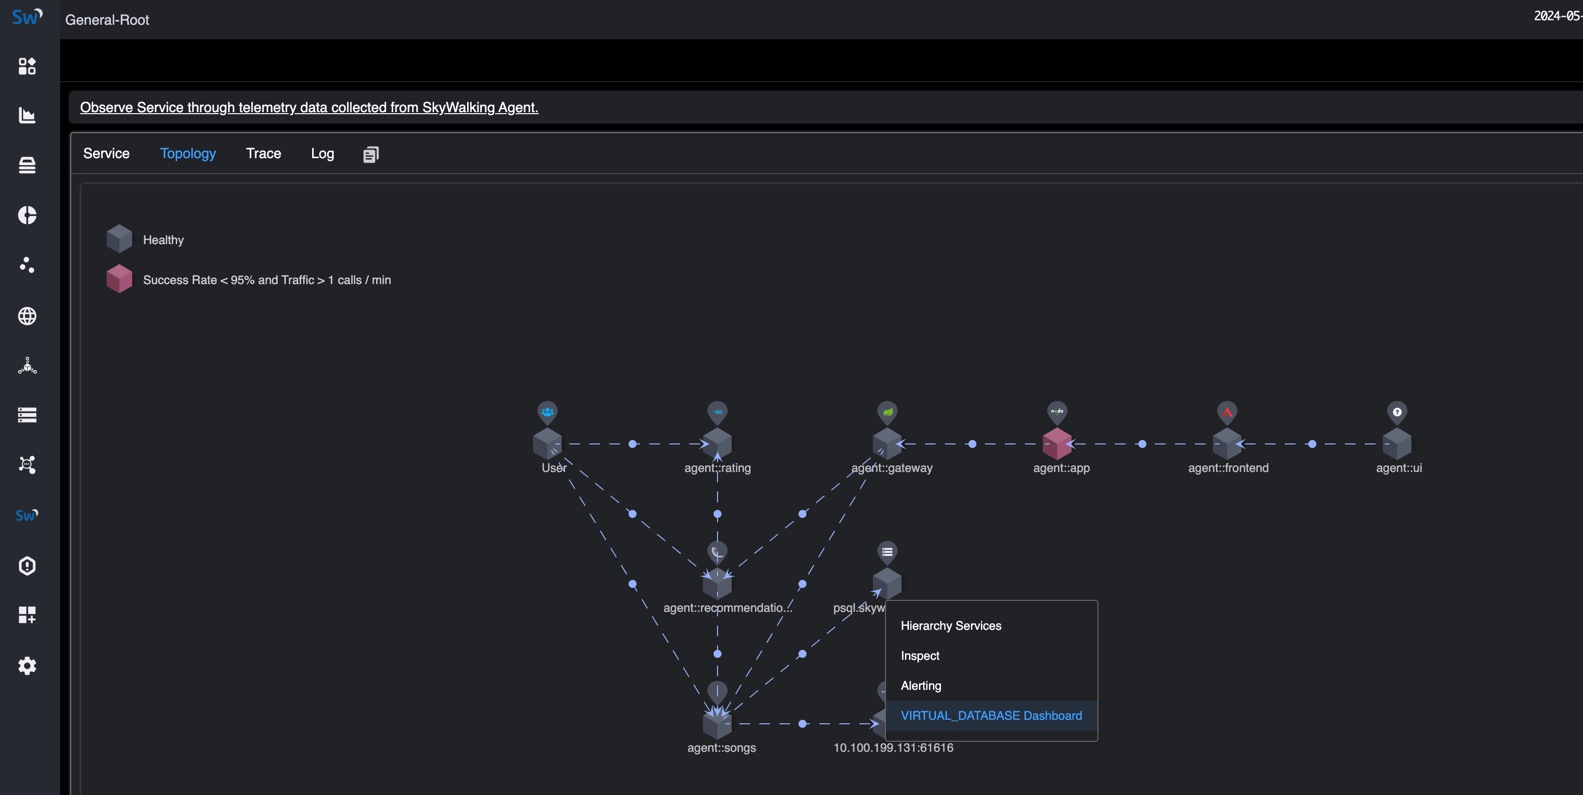
Task: Open the settings gear in sidebar
Action: tap(27, 666)
